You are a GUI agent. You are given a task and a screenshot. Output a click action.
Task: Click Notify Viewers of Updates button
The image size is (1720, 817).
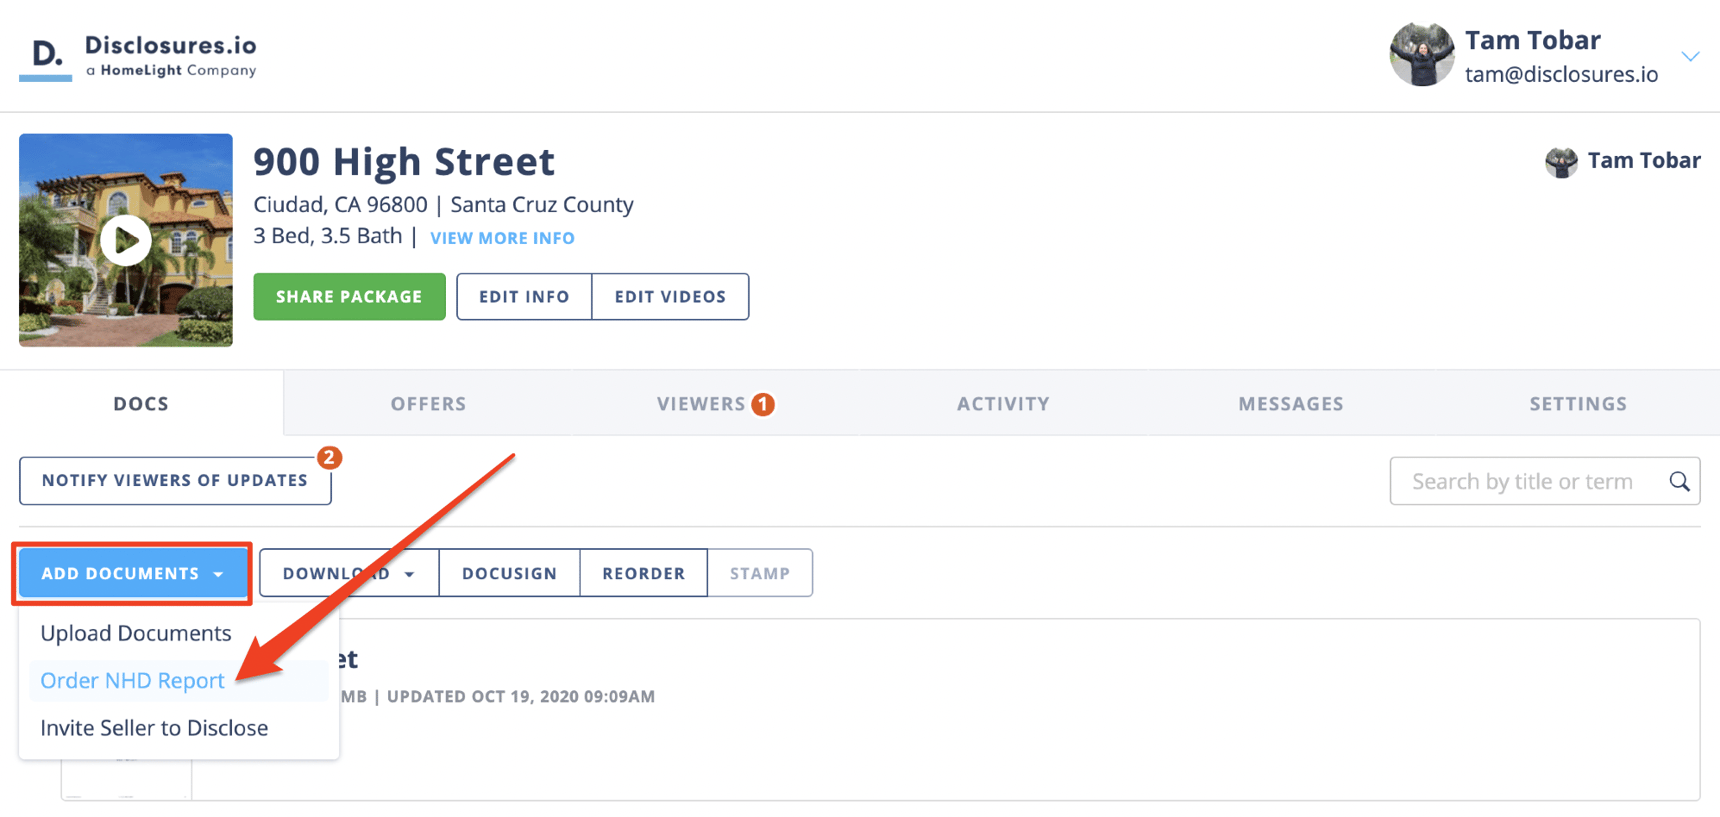(175, 481)
